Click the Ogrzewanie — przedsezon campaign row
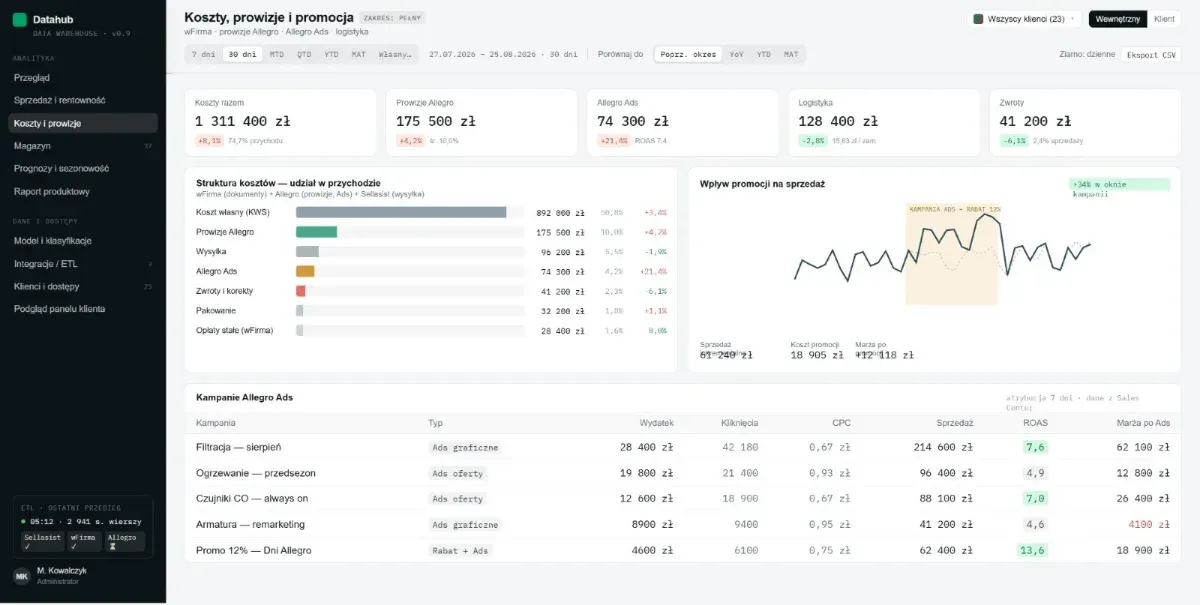The height and width of the screenshot is (605, 1200). click(x=682, y=473)
